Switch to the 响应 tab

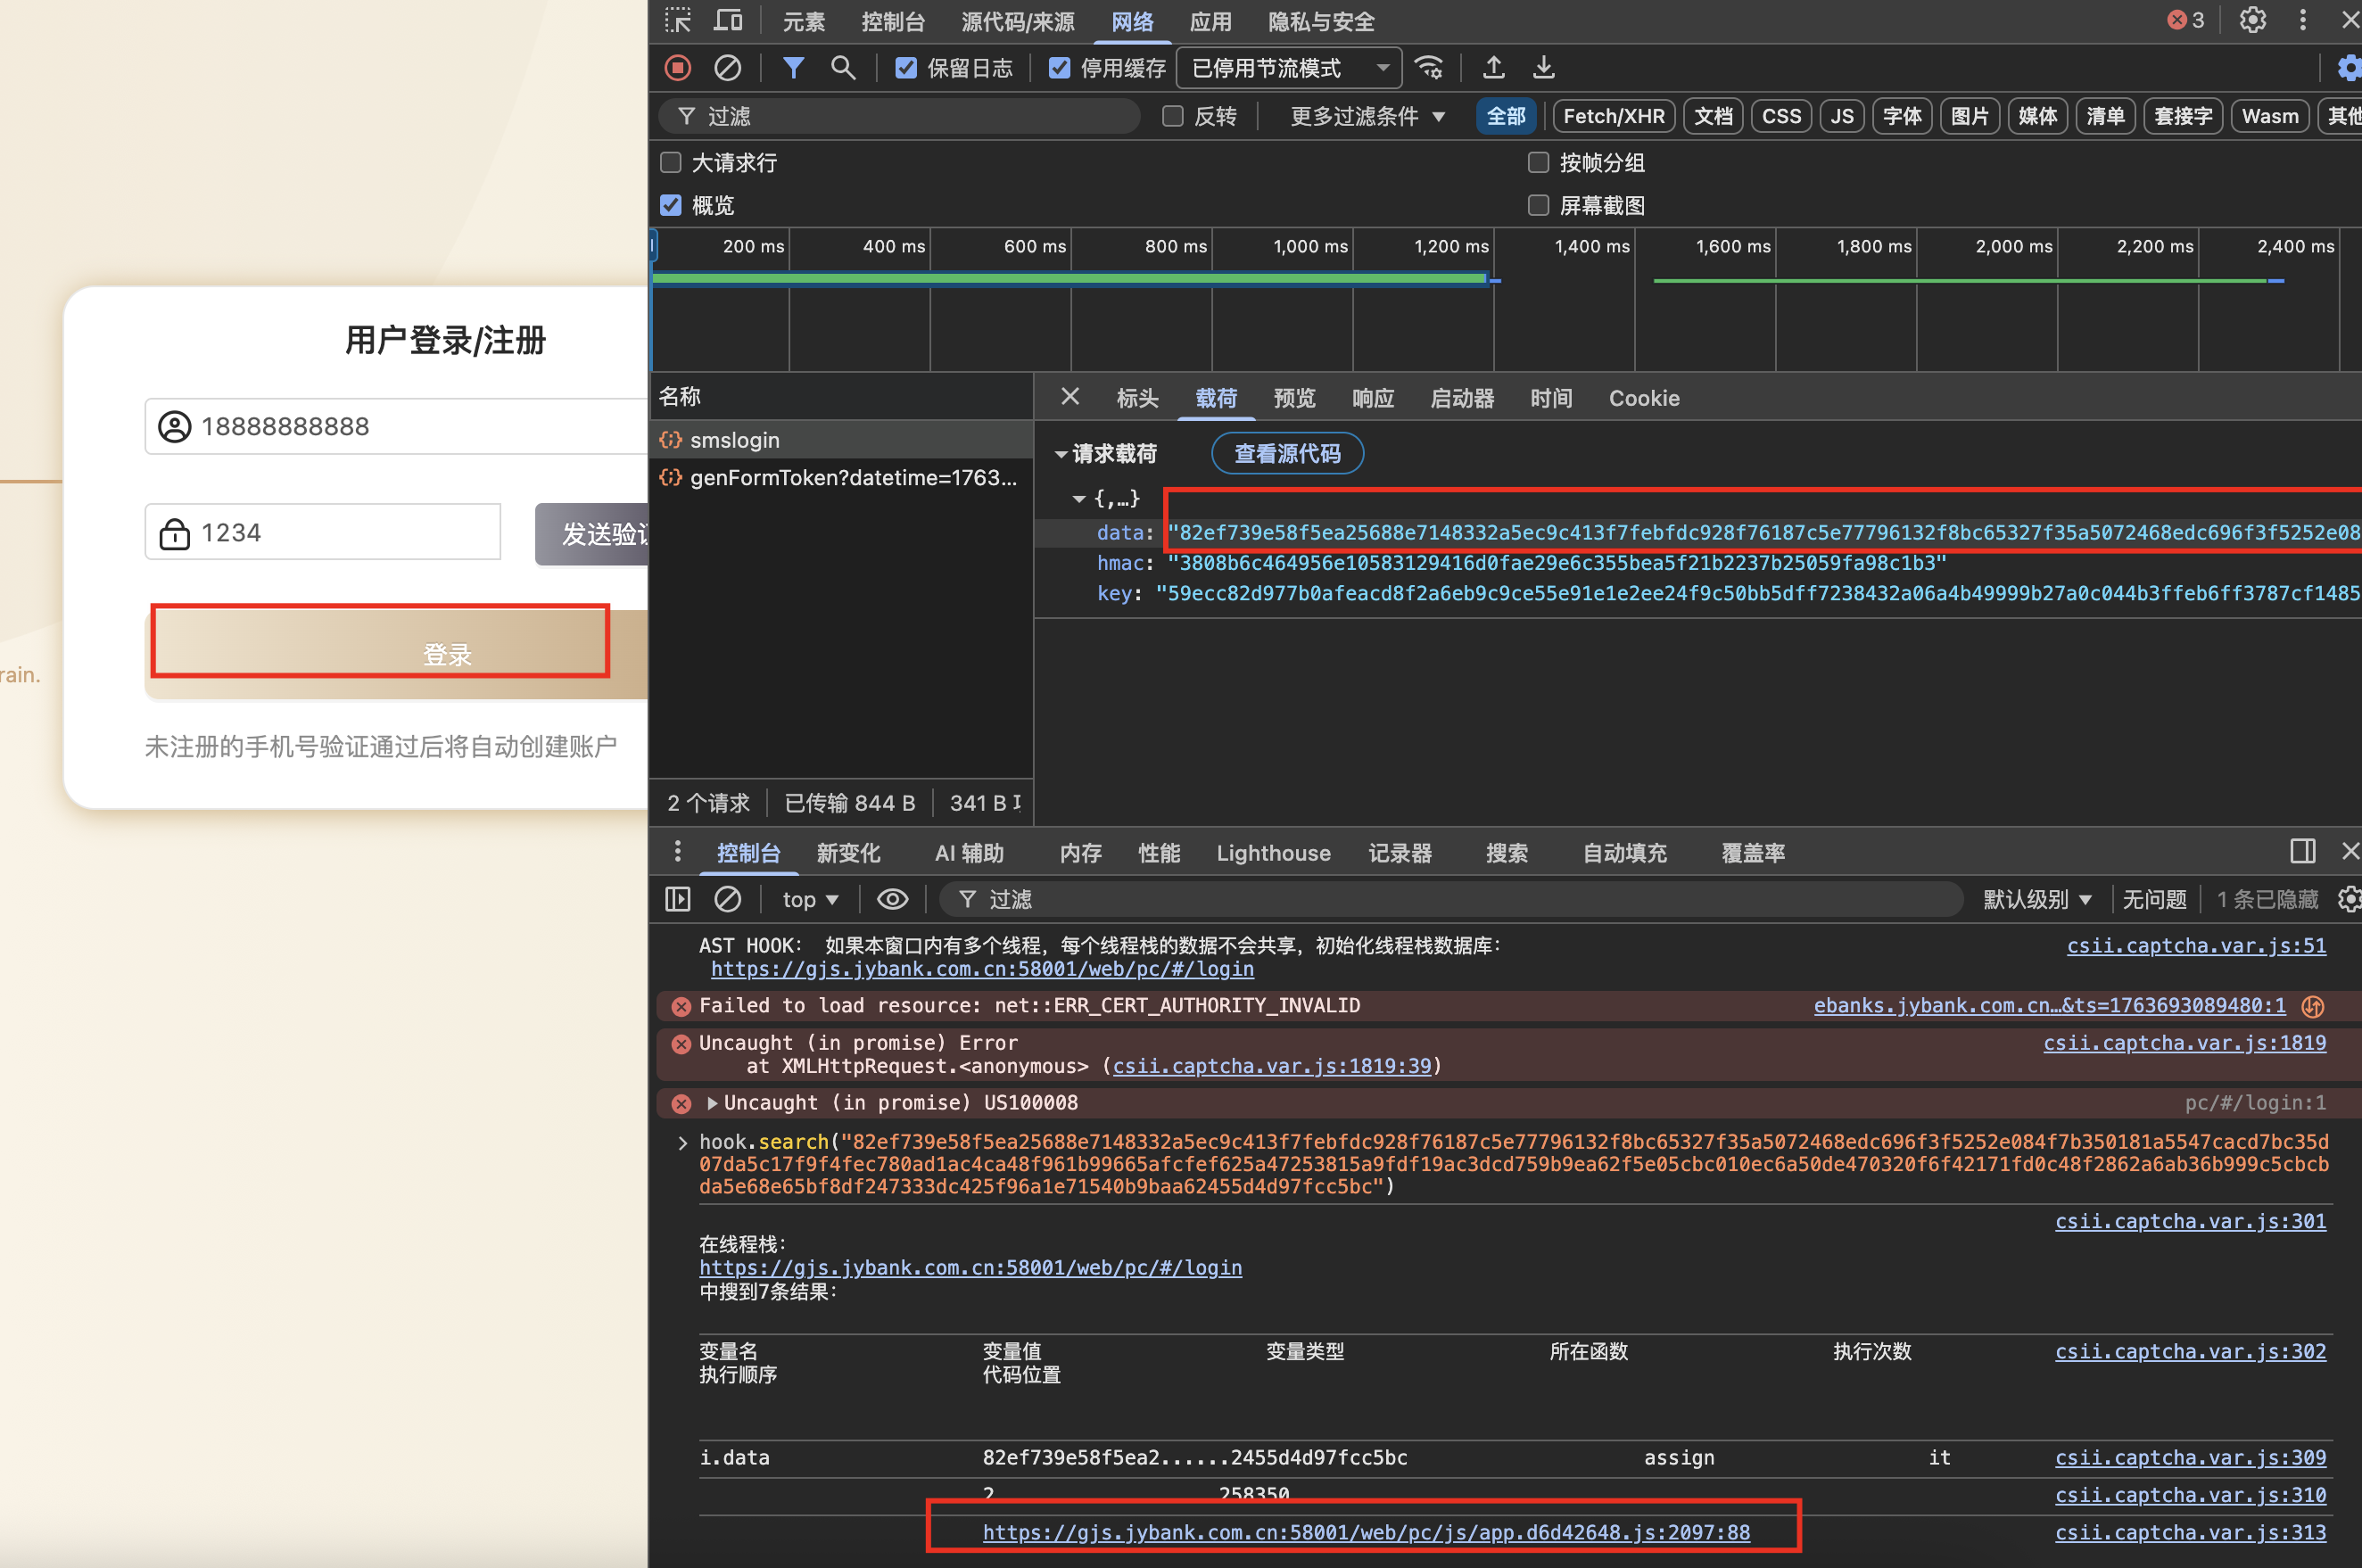click(1372, 398)
